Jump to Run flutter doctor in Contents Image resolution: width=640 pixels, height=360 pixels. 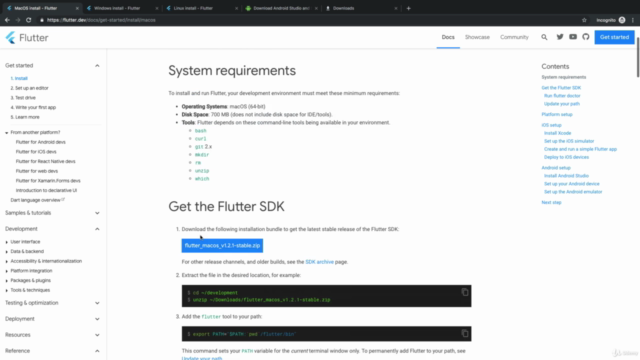(x=562, y=96)
